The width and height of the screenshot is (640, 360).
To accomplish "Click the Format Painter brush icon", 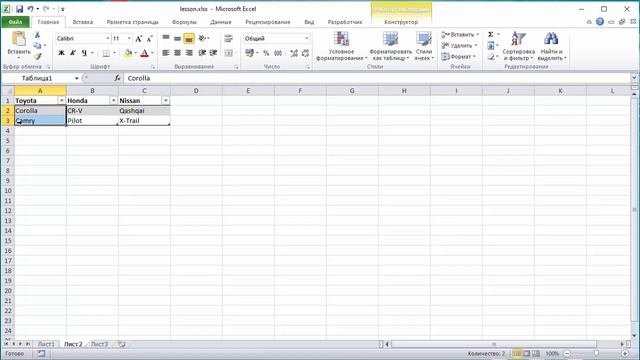I will [38, 57].
